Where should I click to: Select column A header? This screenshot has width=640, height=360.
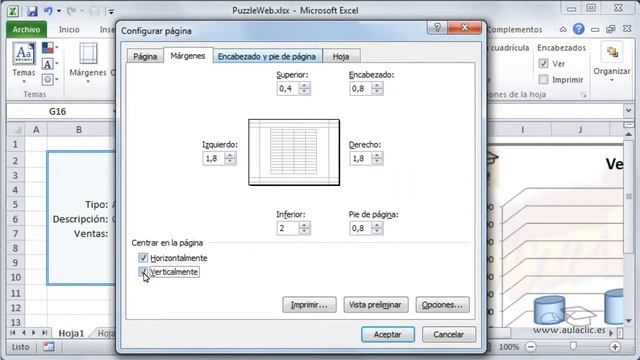36,130
